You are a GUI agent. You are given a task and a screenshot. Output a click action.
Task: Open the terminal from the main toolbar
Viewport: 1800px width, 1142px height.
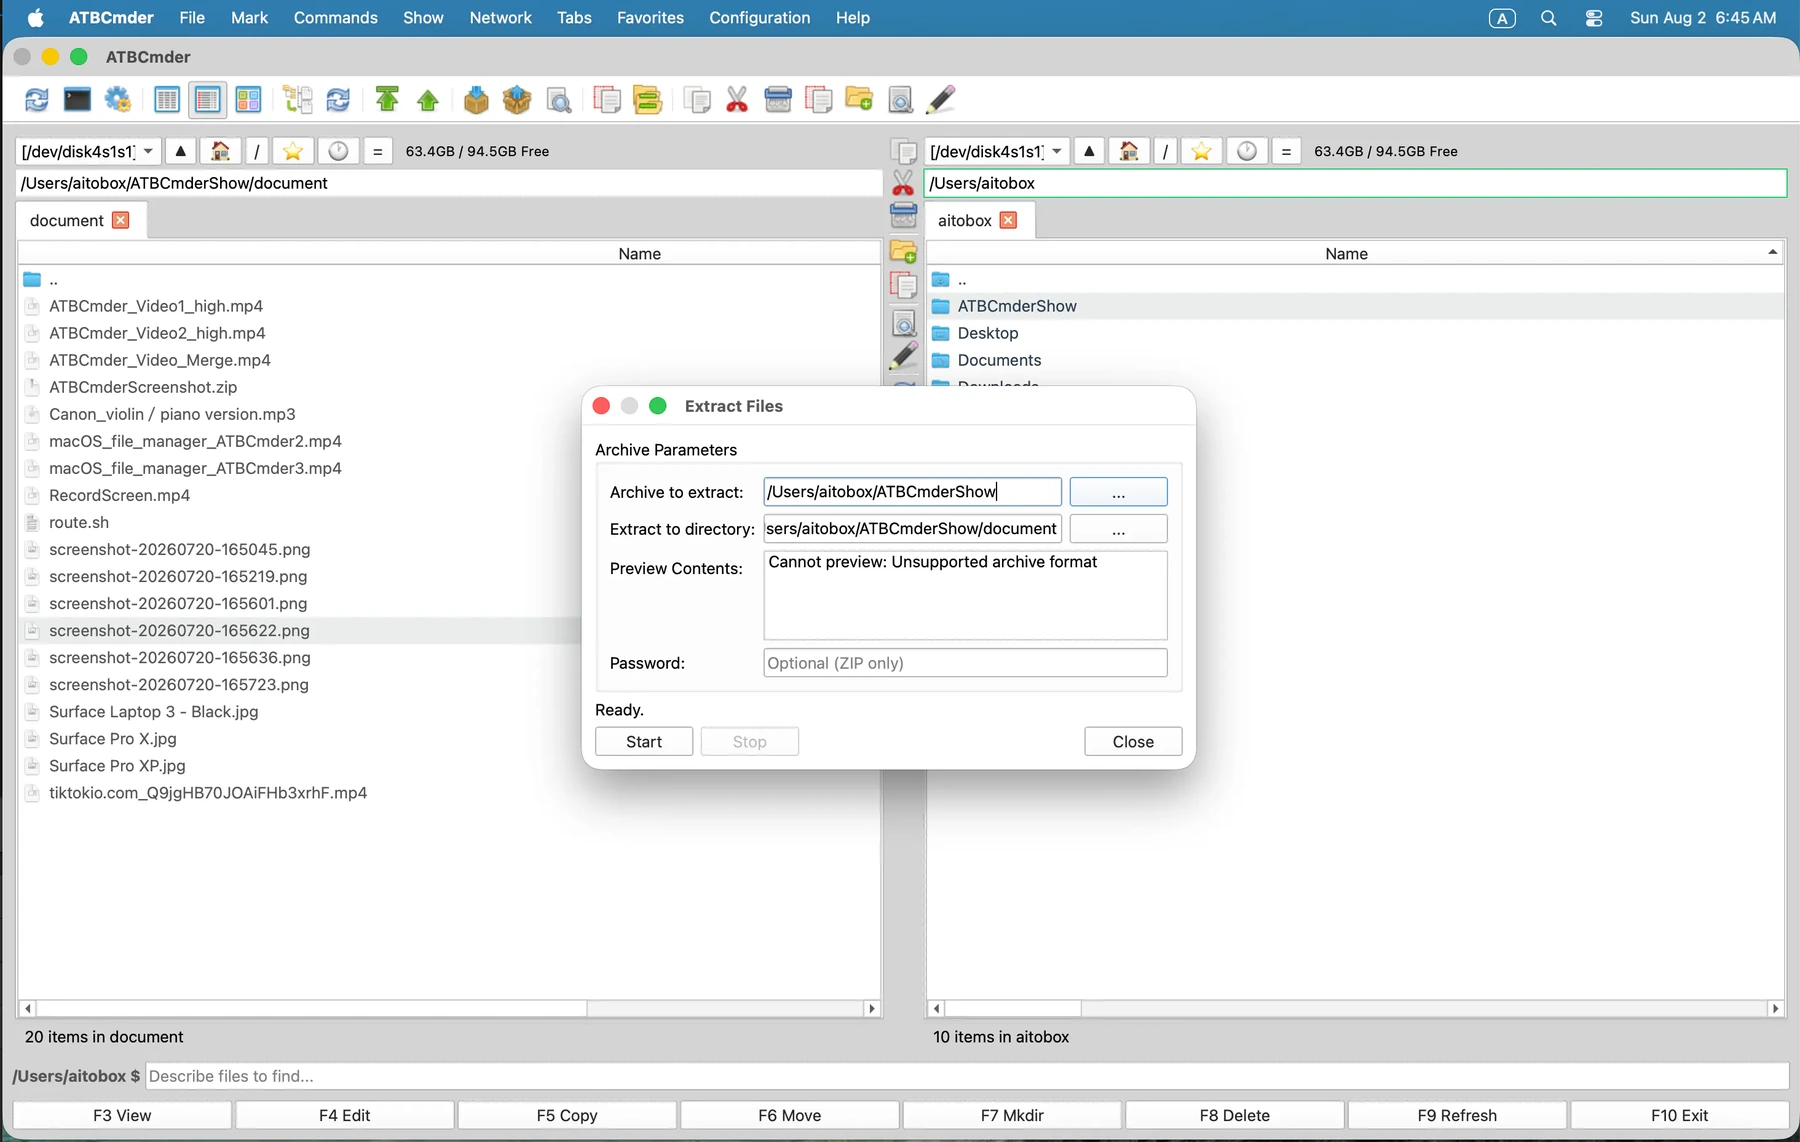[77, 100]
